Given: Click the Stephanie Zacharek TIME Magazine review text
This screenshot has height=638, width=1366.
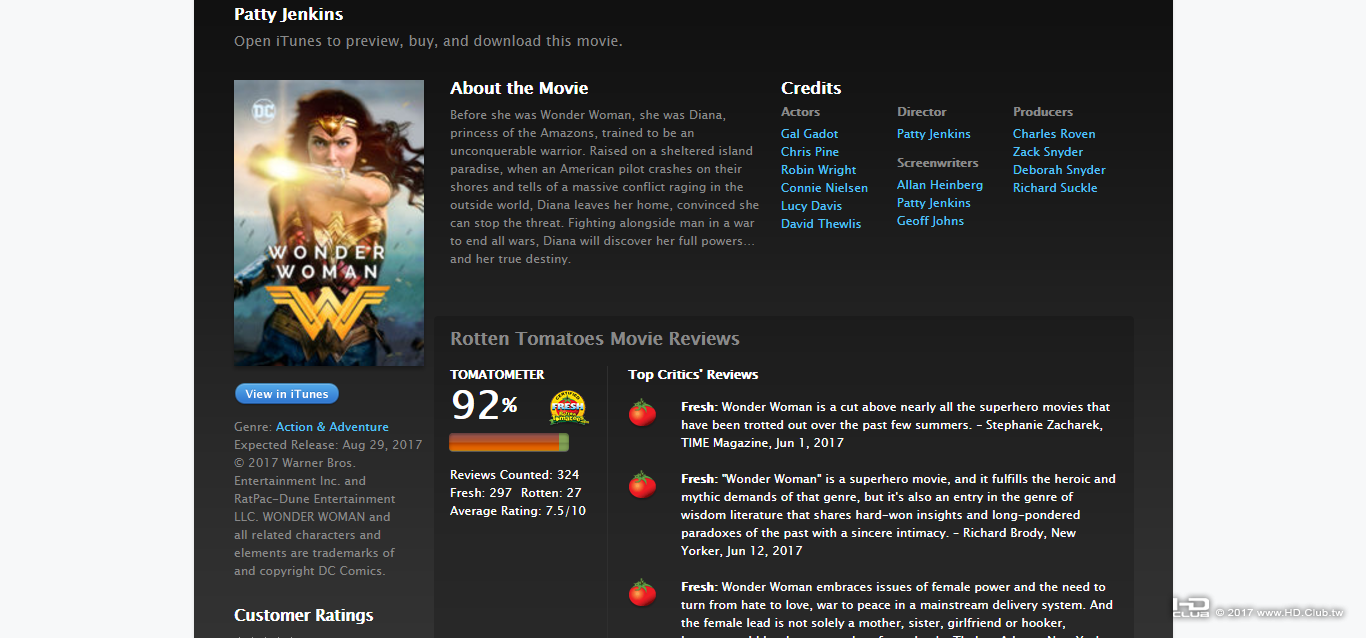Looking at the screenshot, I should (896, 425).
